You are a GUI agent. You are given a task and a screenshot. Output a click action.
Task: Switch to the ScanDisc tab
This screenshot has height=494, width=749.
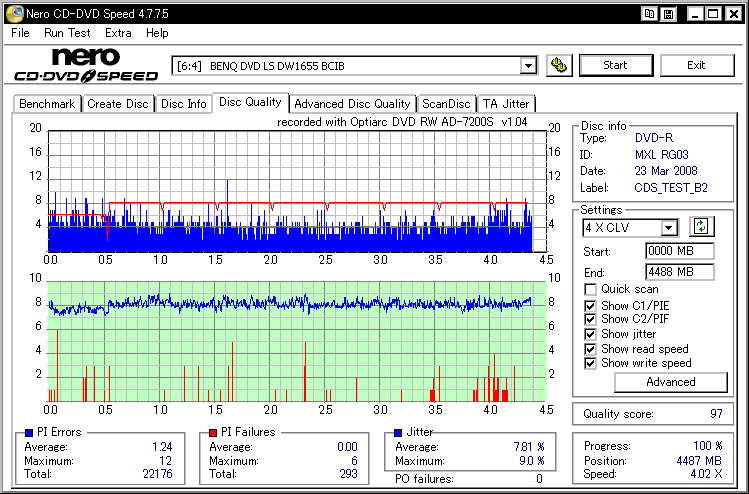(446, 104)
